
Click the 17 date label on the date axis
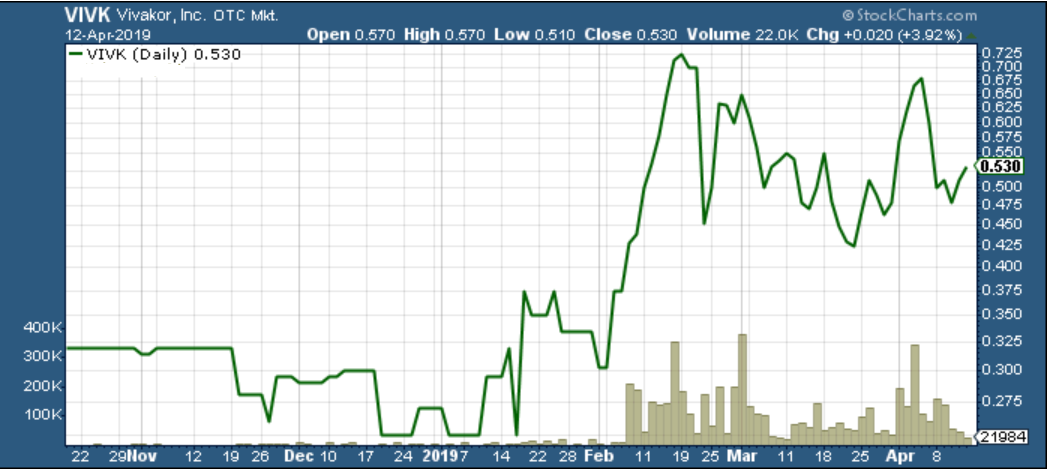click(x=365, y=457)
